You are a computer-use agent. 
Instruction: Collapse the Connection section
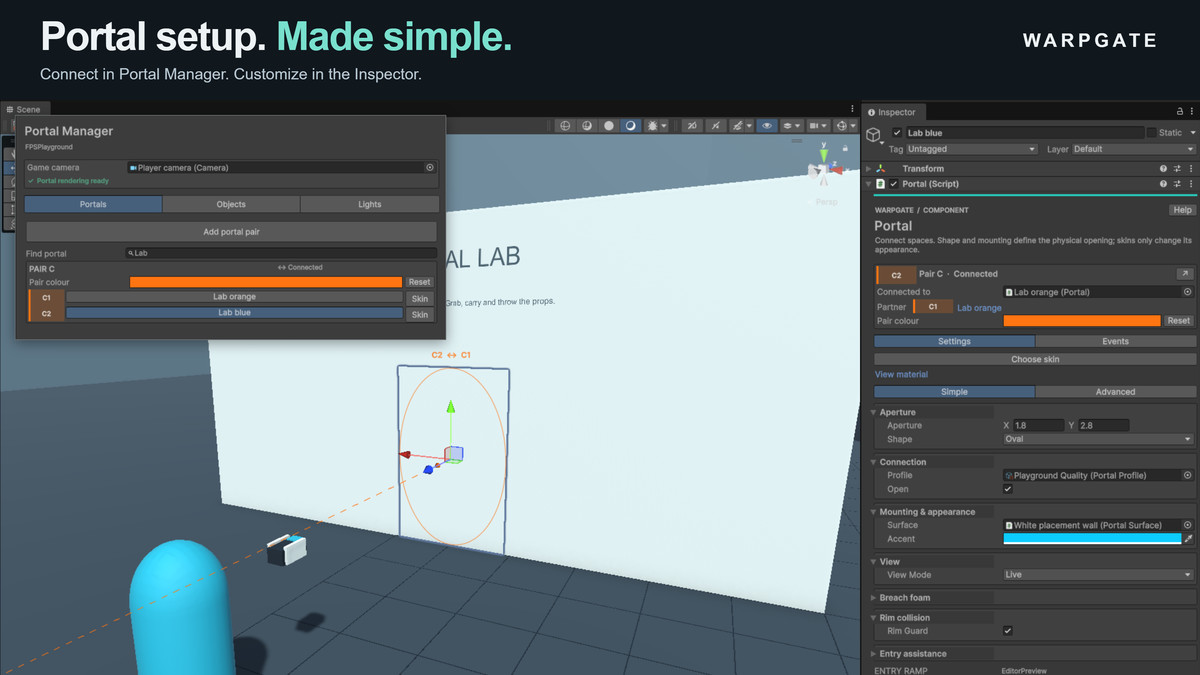(x=874, y=462)
